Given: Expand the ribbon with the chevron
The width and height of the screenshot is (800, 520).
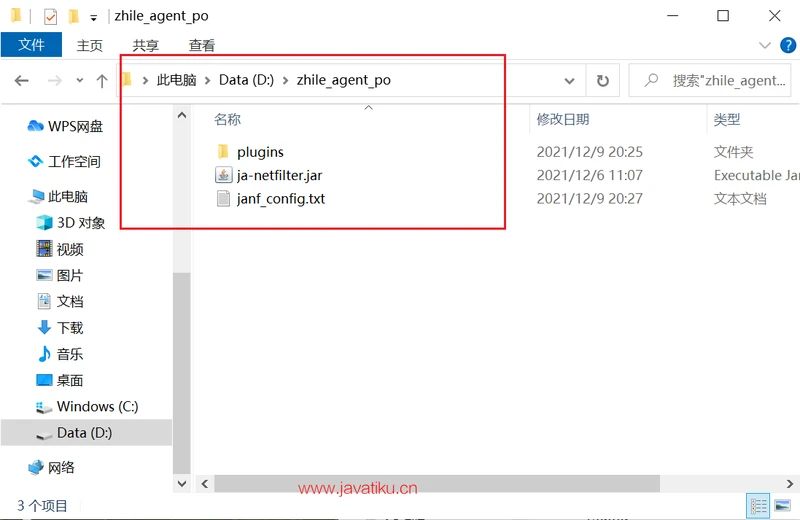Looking at the screenshot, I should (x=765, y=46).
